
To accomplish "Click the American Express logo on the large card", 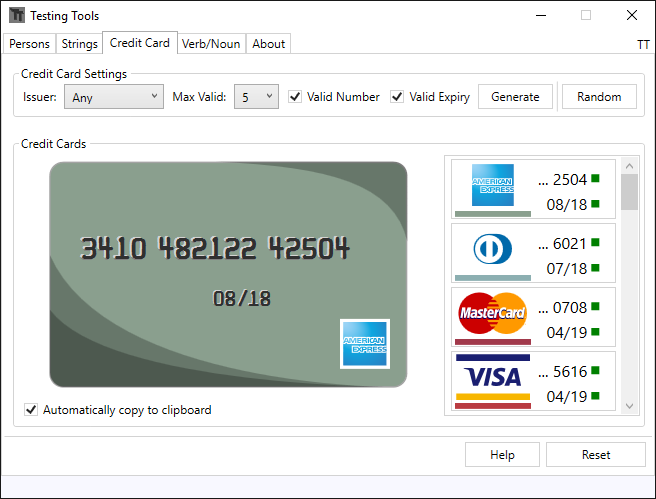I will coord(365,344).
